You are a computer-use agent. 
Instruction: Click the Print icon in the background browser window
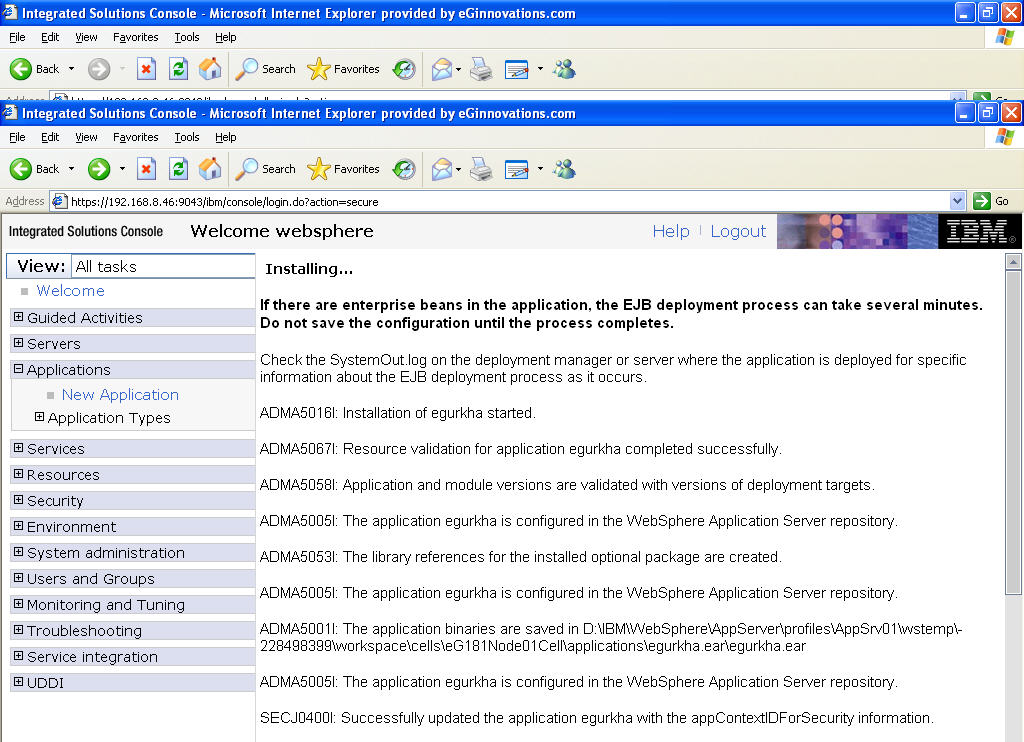click(481, 69)
